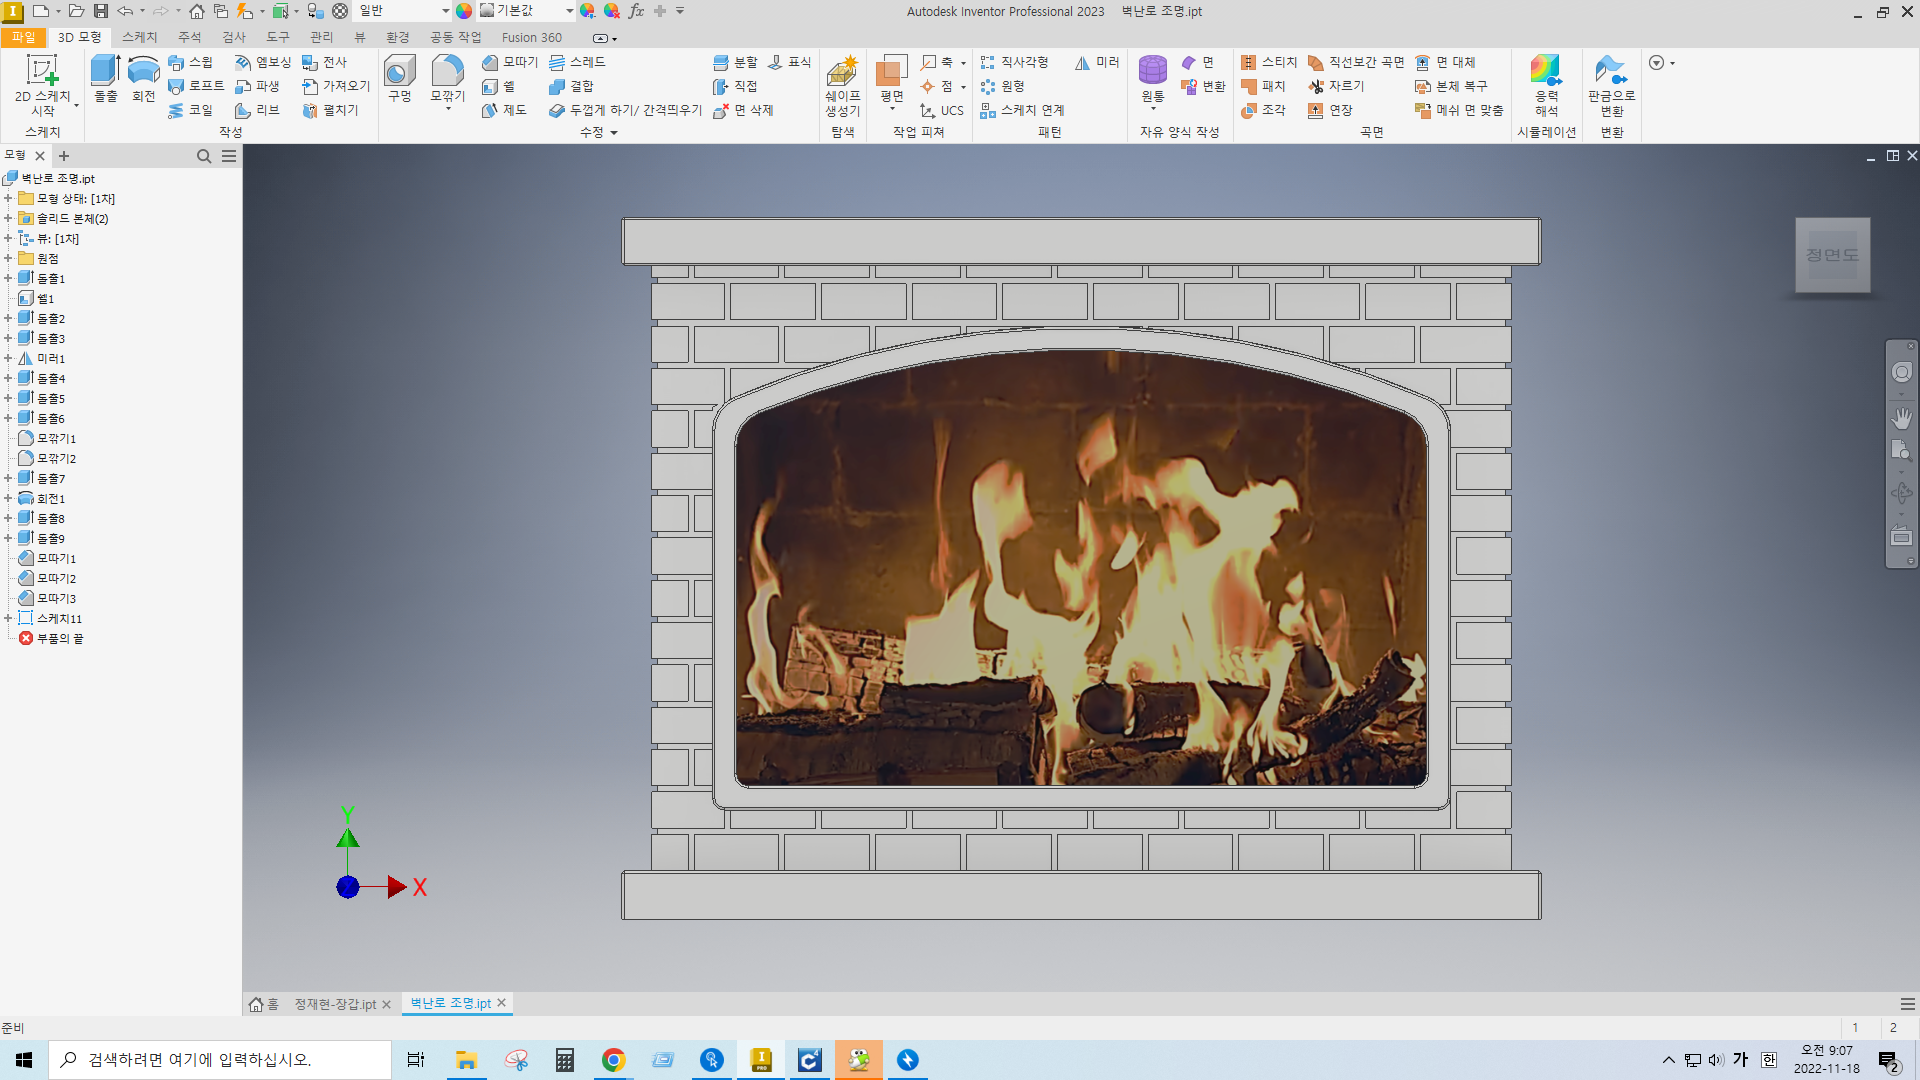Close the 벽난로 조명.ipt document tab

[502, 1003]
